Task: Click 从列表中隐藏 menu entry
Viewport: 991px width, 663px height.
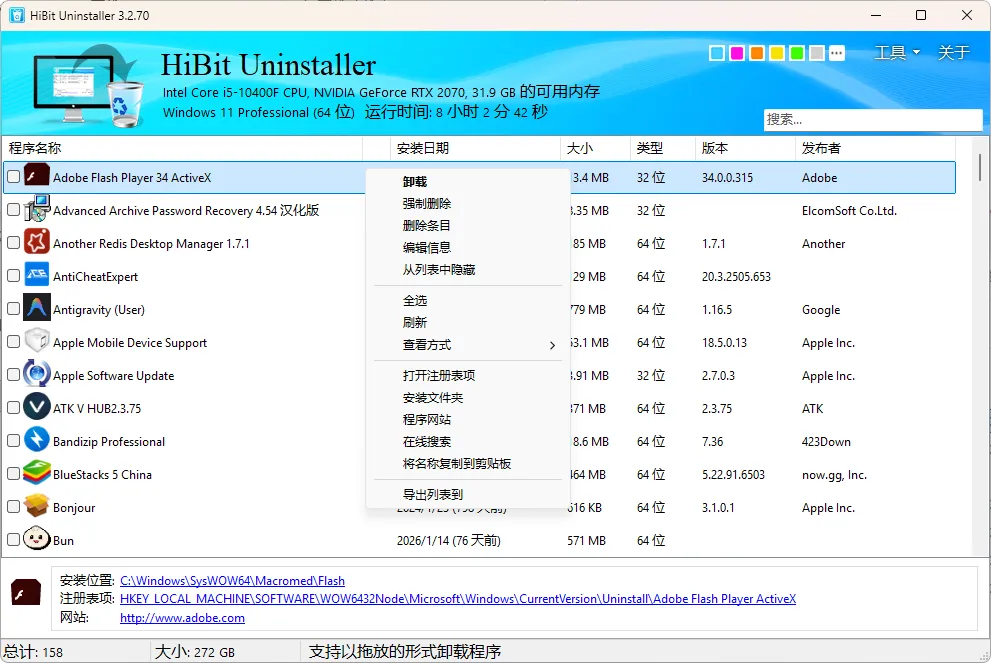Action: click(468, 270)
